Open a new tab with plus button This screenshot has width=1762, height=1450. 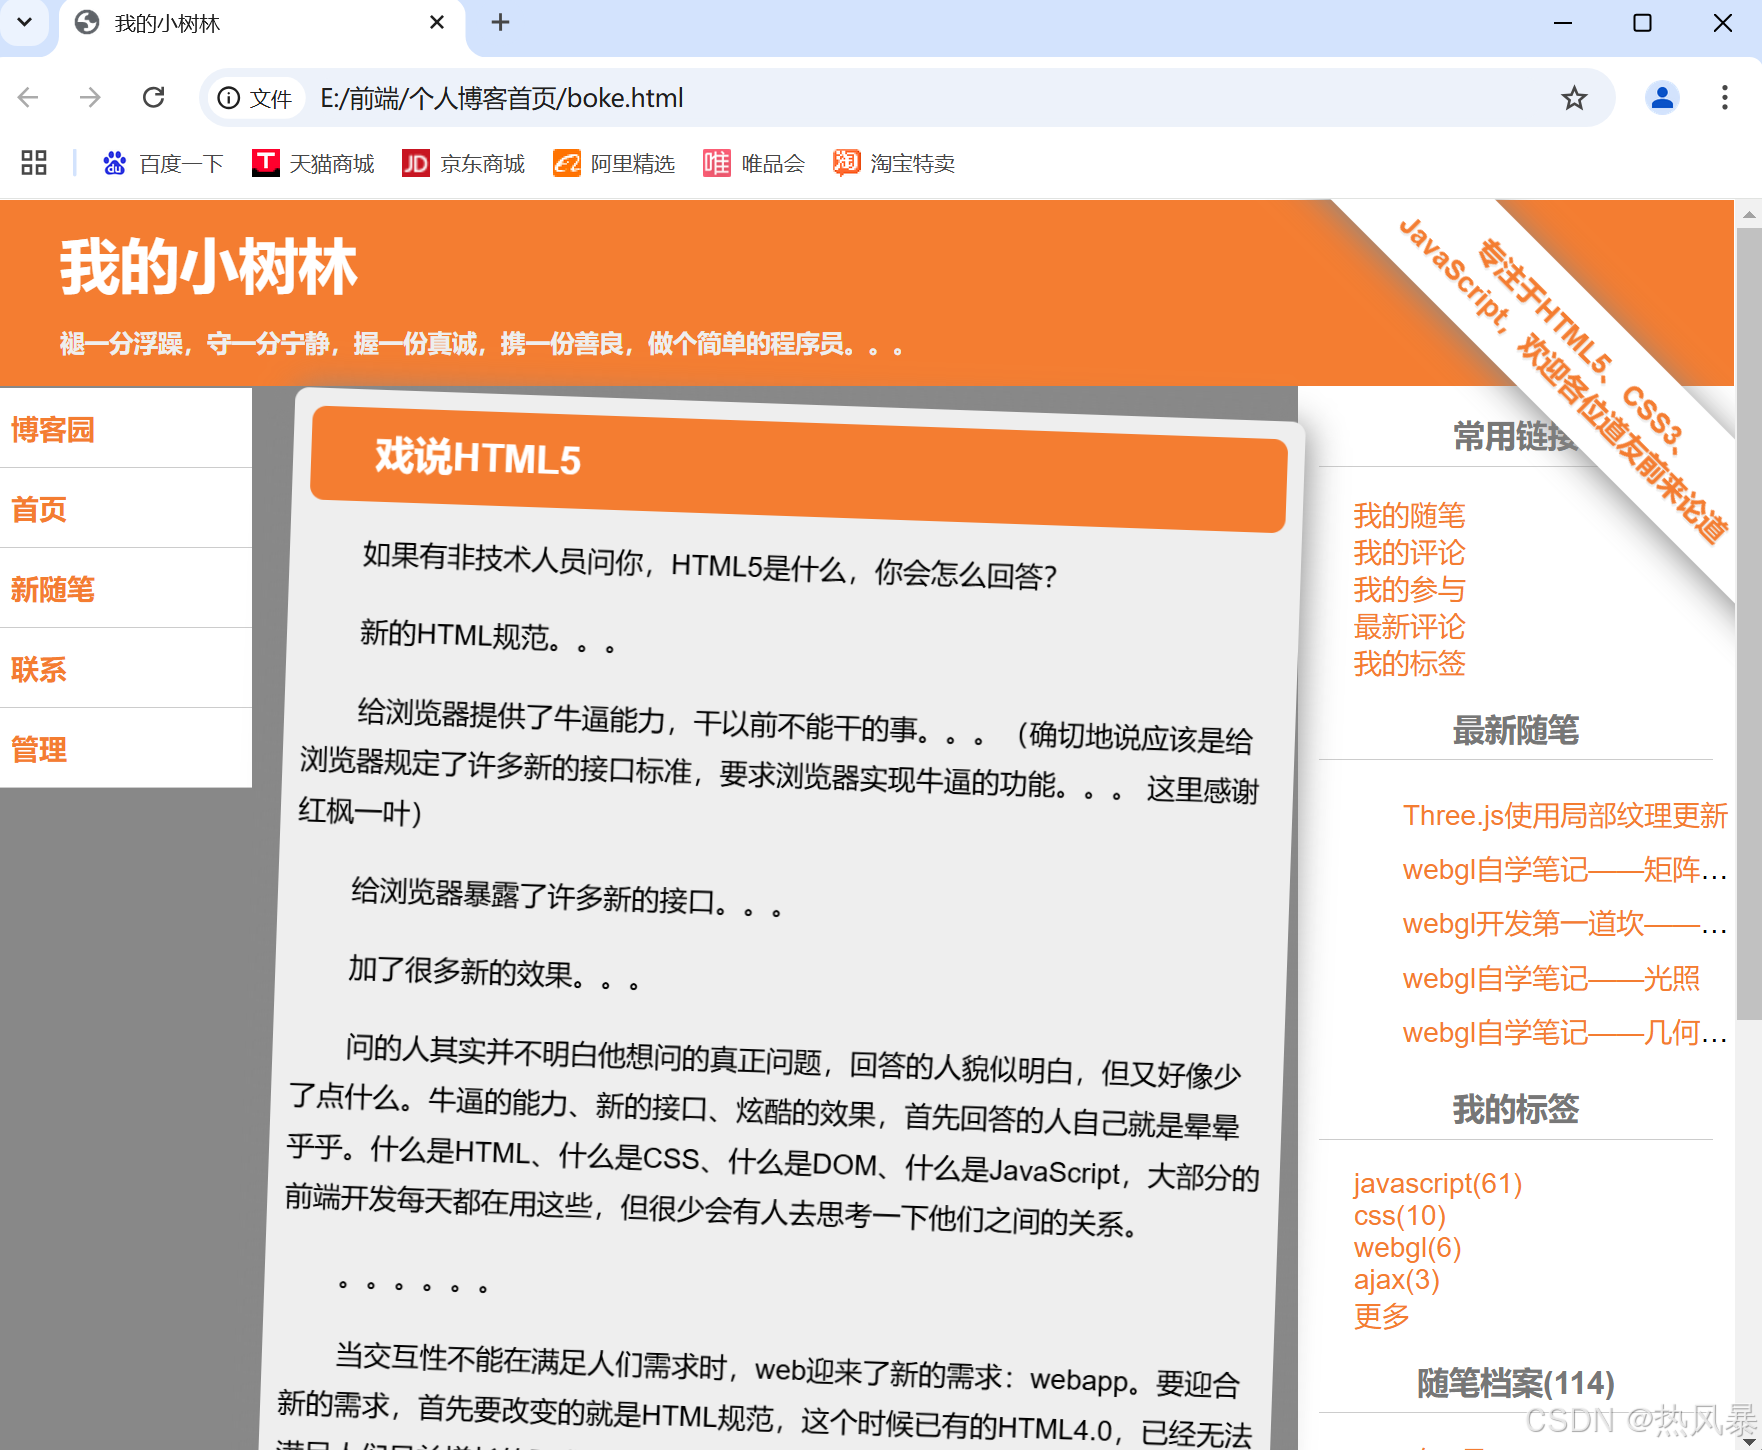click(500, 22)
